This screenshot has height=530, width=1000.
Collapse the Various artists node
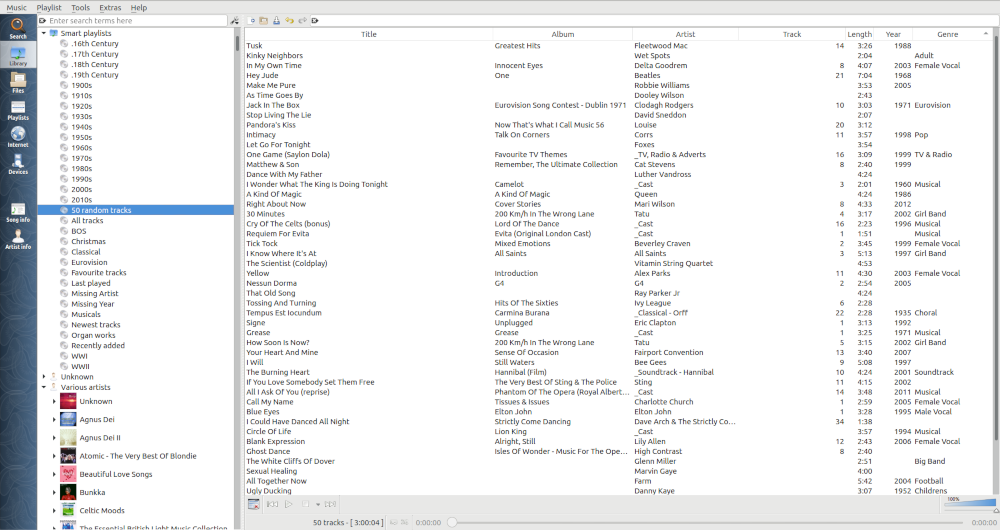pyautogui.click(x=44, y=387)
